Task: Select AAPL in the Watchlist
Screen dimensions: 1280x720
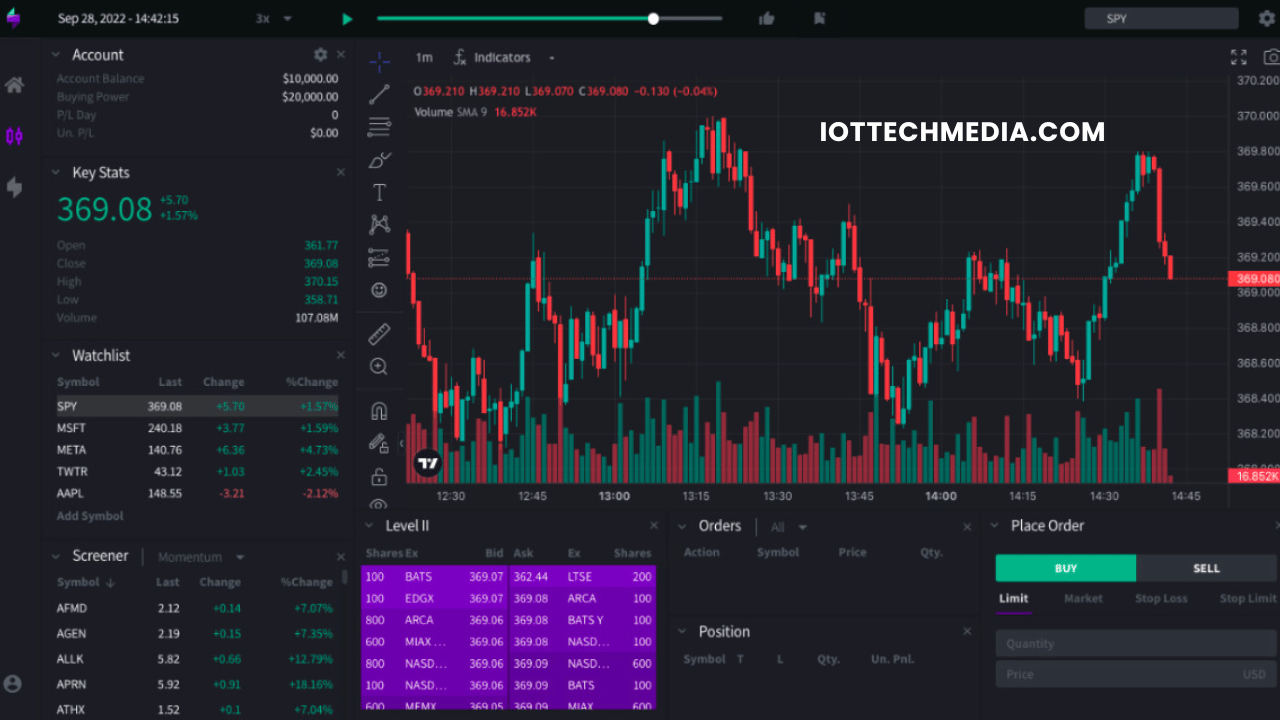Action: tap(197, 494)
